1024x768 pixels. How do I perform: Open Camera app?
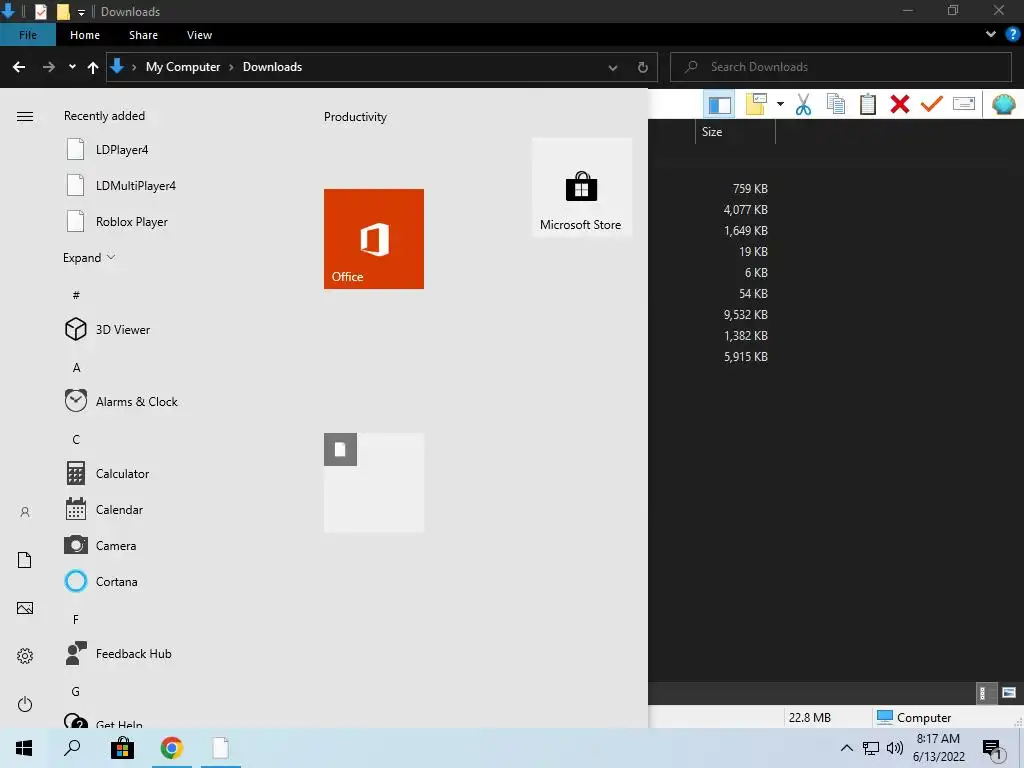[x=101, y=545]
